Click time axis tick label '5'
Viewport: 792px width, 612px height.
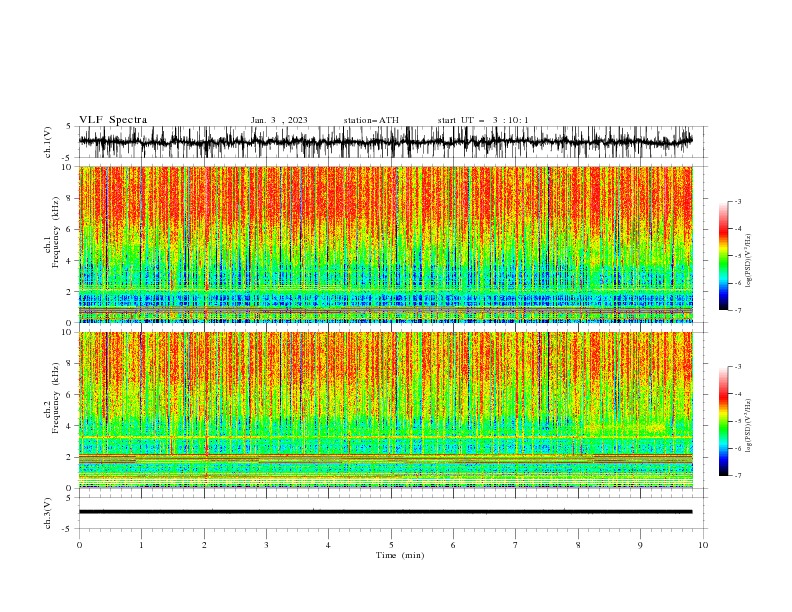click(391, 545)
